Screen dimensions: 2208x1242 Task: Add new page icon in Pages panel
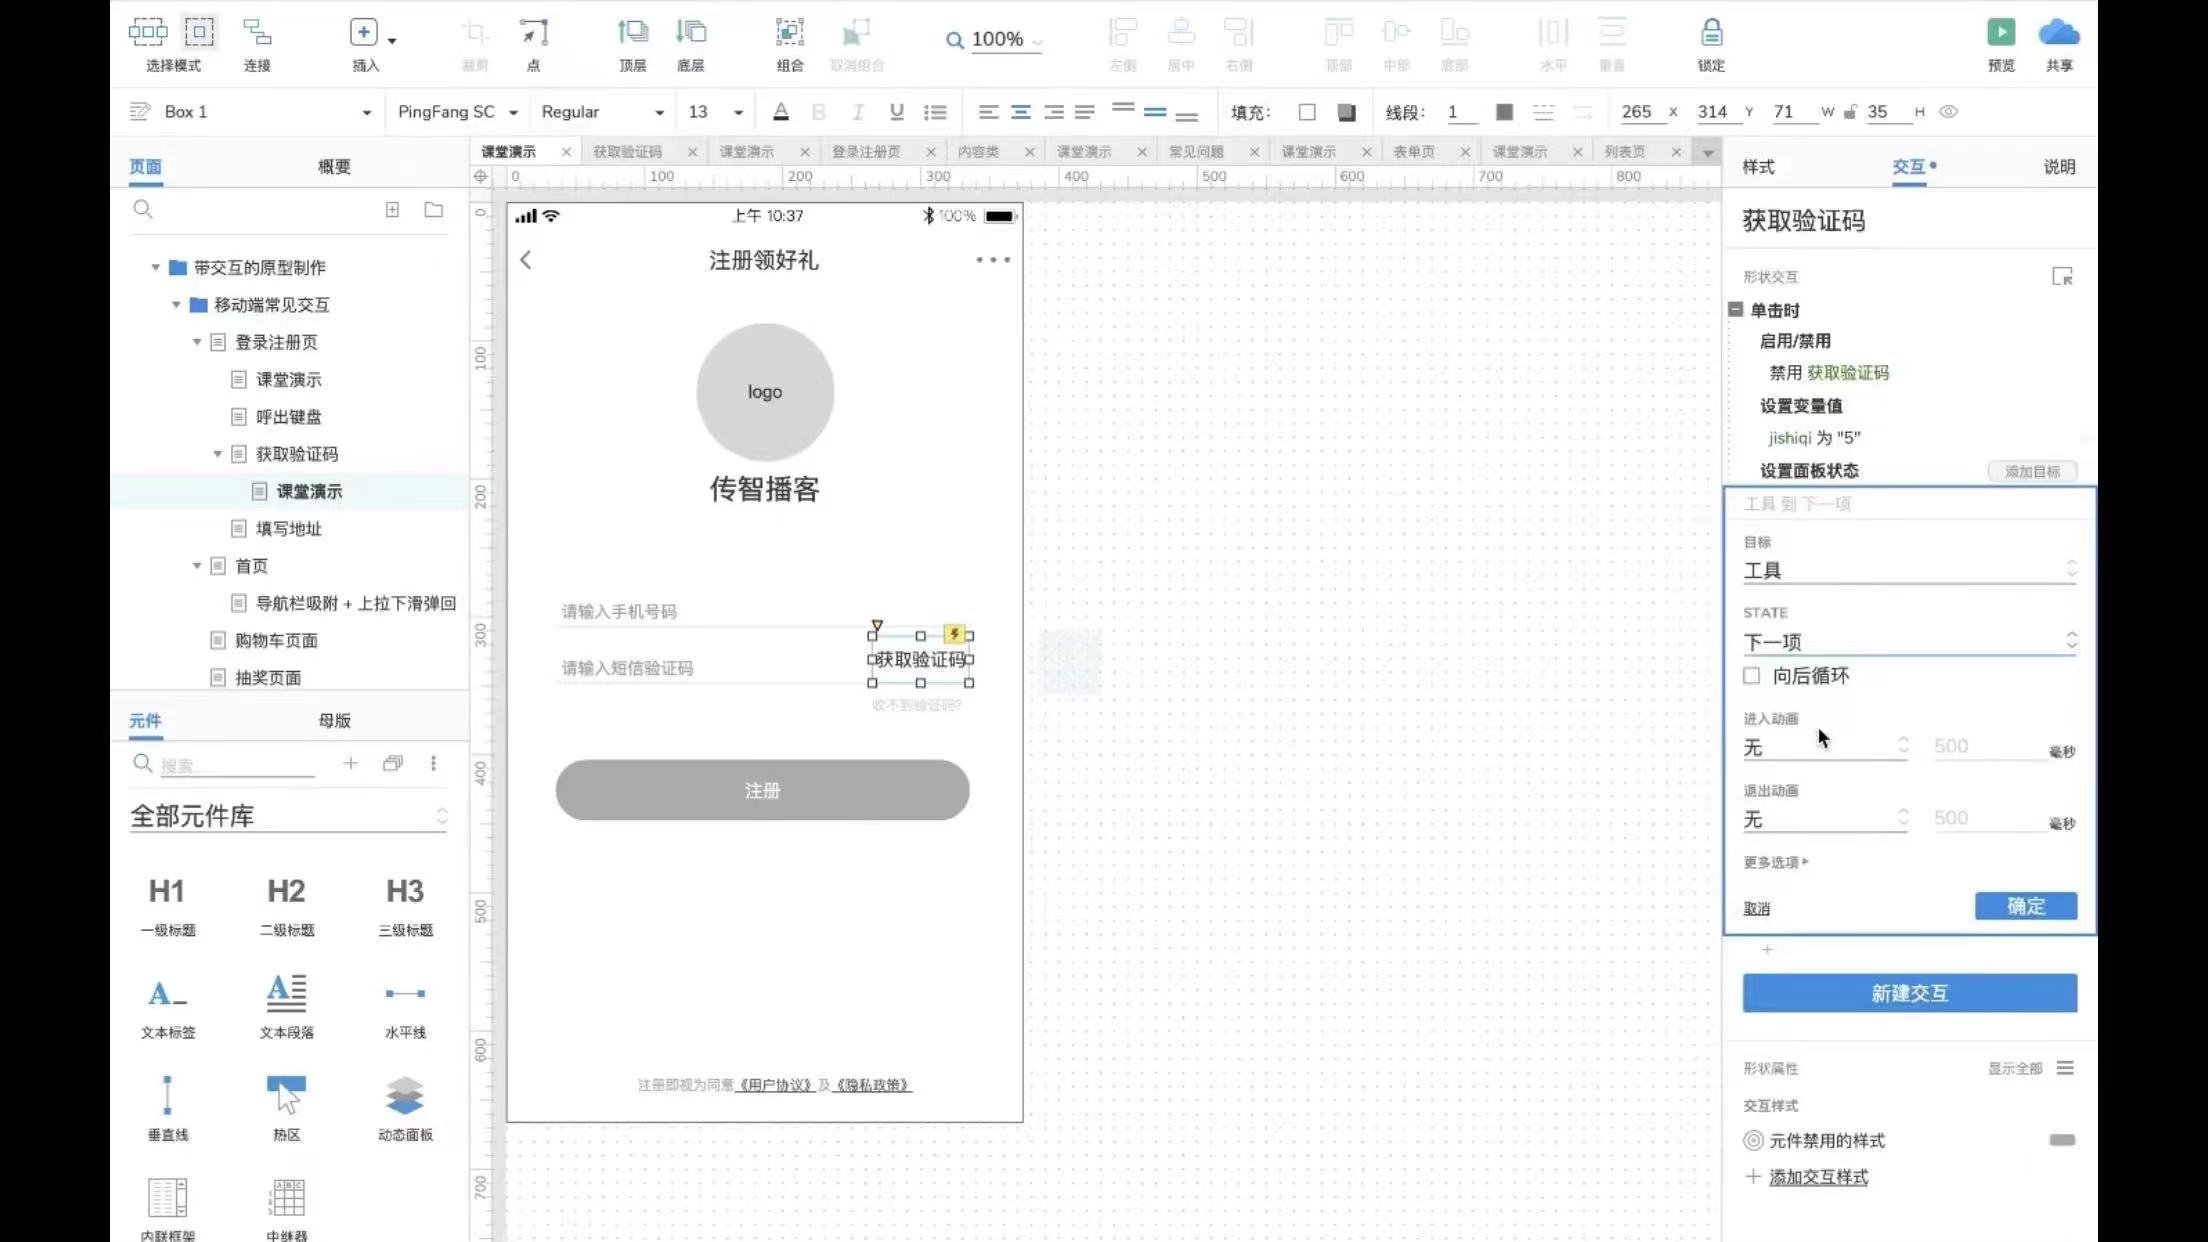coord(392,210)
